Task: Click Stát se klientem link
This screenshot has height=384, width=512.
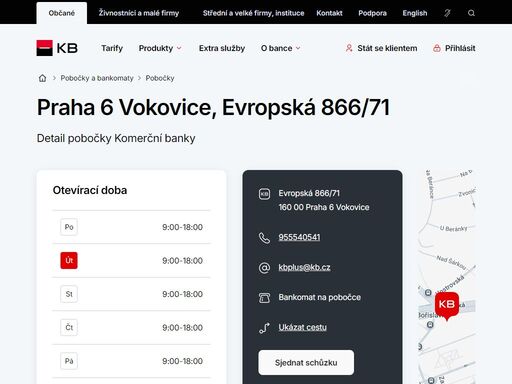Action: pyautogui.click(x=387, y=48)
